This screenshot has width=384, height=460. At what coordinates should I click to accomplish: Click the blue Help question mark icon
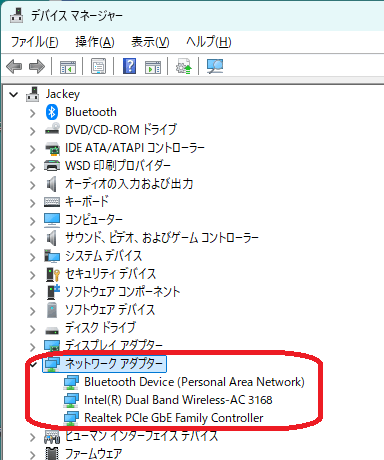tap(129, 66)
